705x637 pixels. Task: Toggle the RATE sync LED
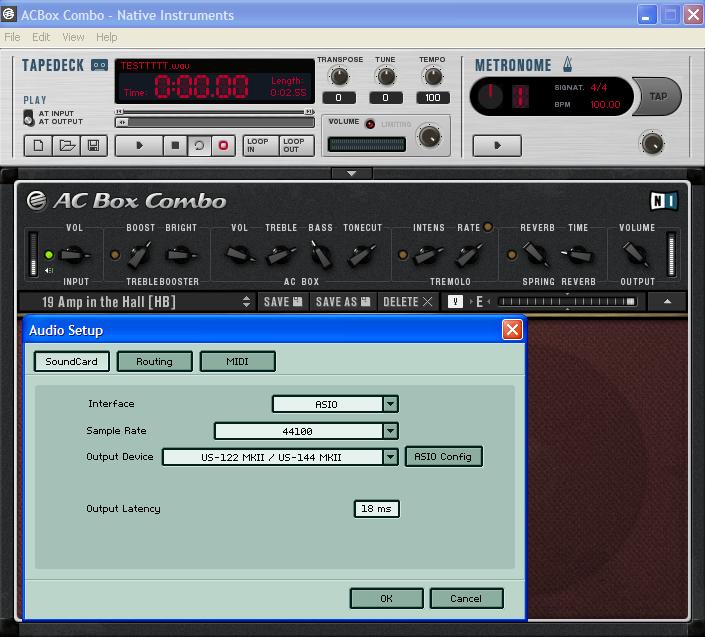[x=488, y=227]
